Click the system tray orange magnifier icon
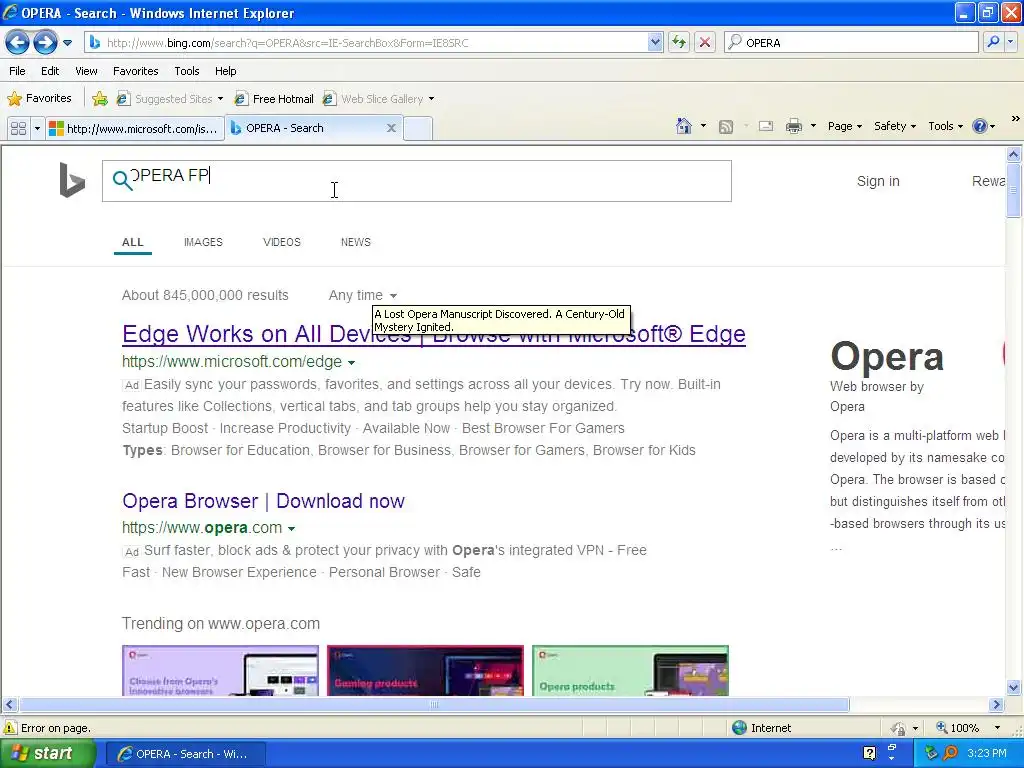 [951, 753]
